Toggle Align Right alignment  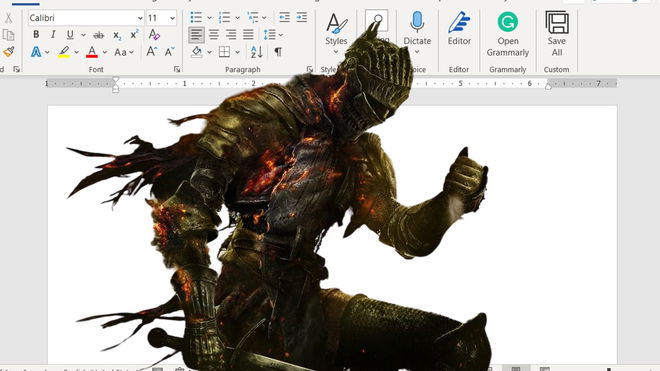pos(231,35)
